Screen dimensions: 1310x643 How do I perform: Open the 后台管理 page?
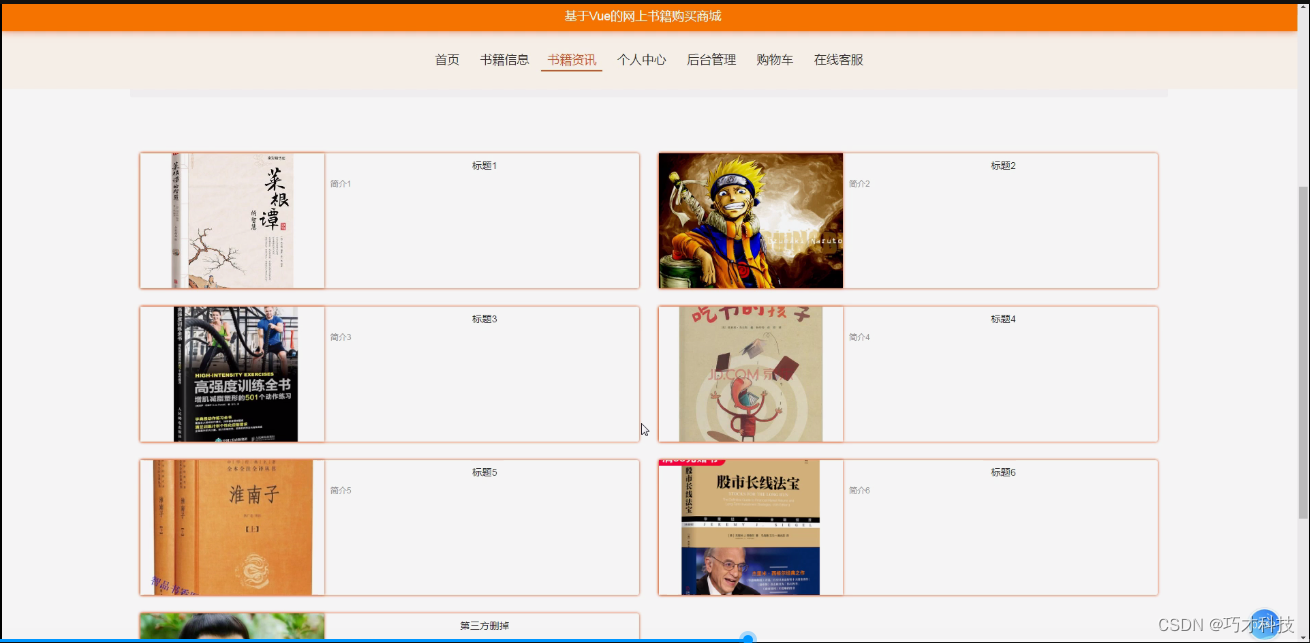pyautogui.click(x=710, y=60)
